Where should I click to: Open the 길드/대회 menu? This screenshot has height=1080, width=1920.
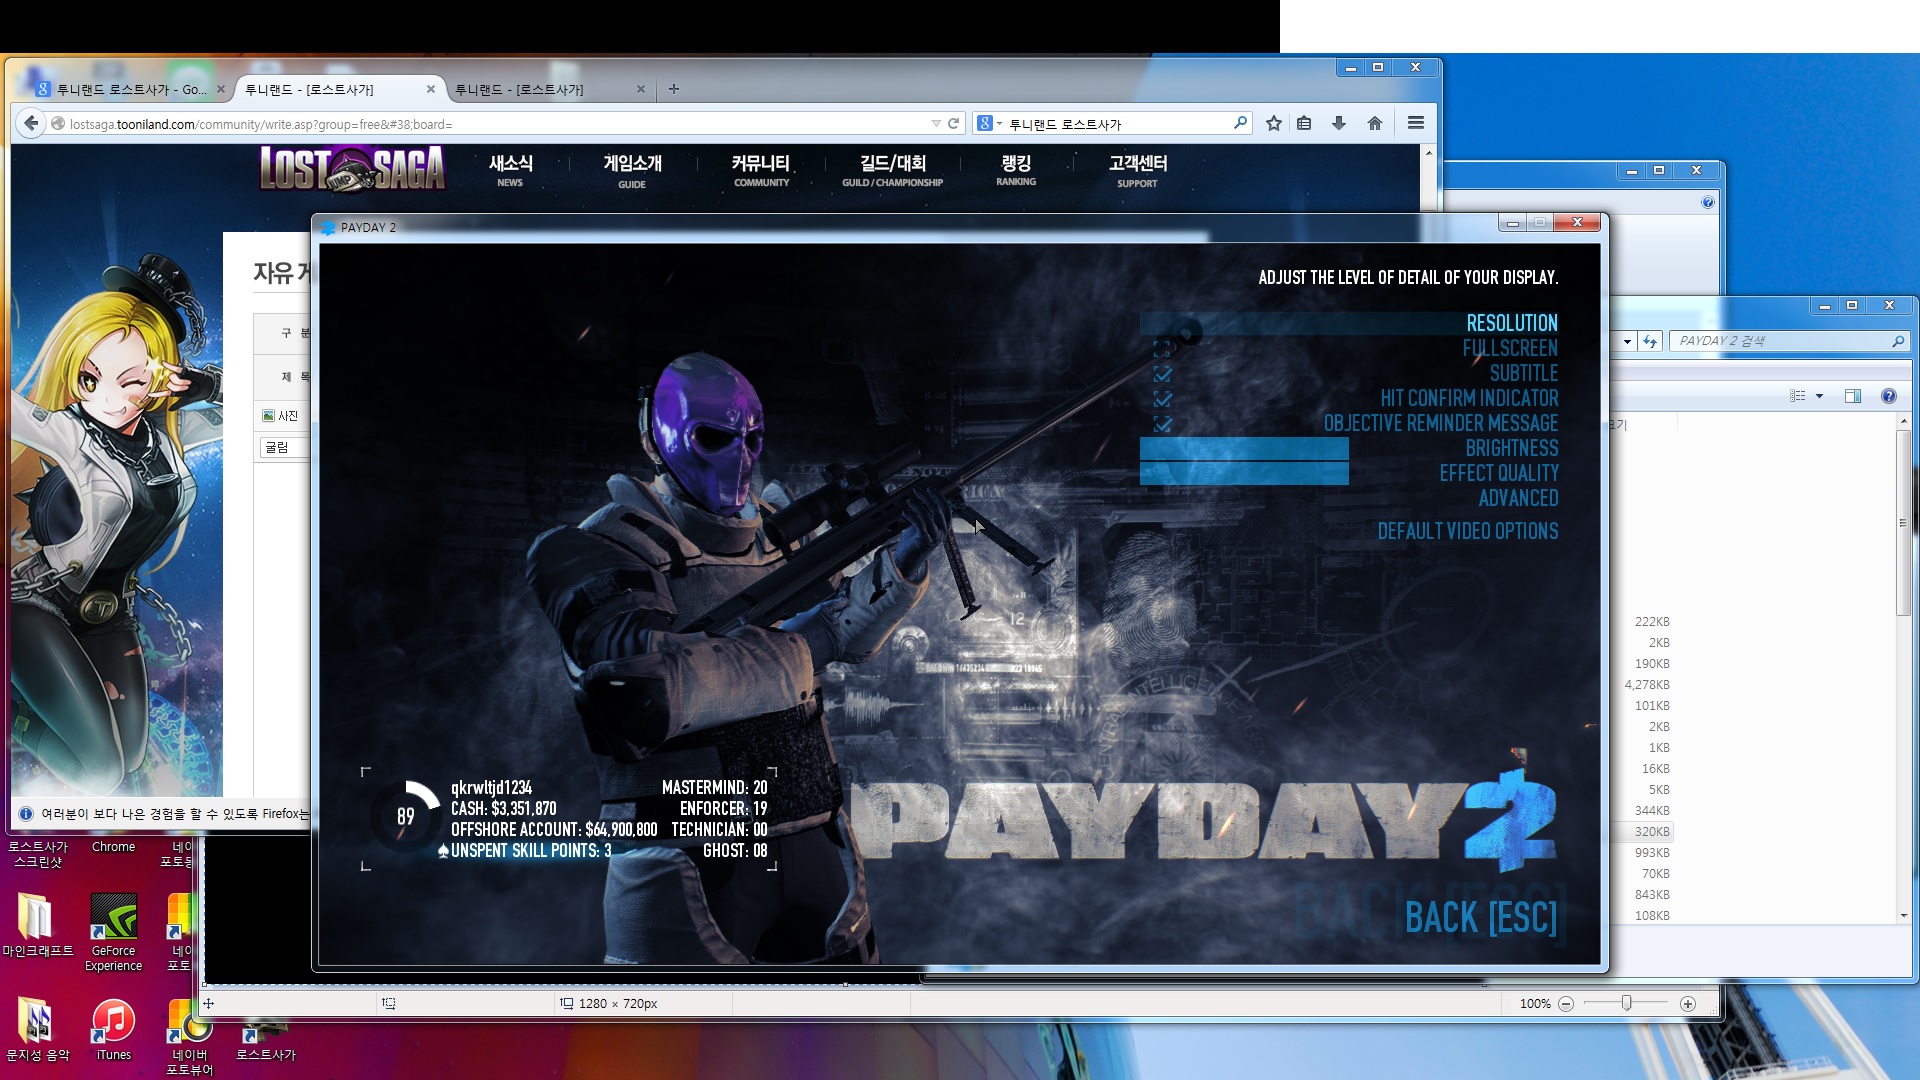[892, 169]
